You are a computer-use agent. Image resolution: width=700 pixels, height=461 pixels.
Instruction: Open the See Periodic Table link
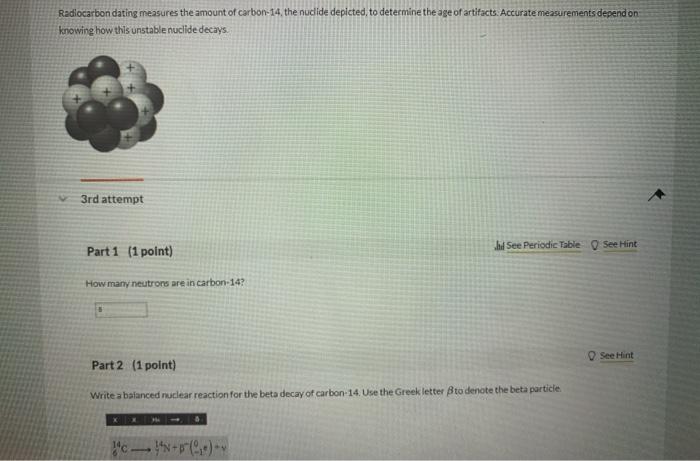tap(543, 245)
